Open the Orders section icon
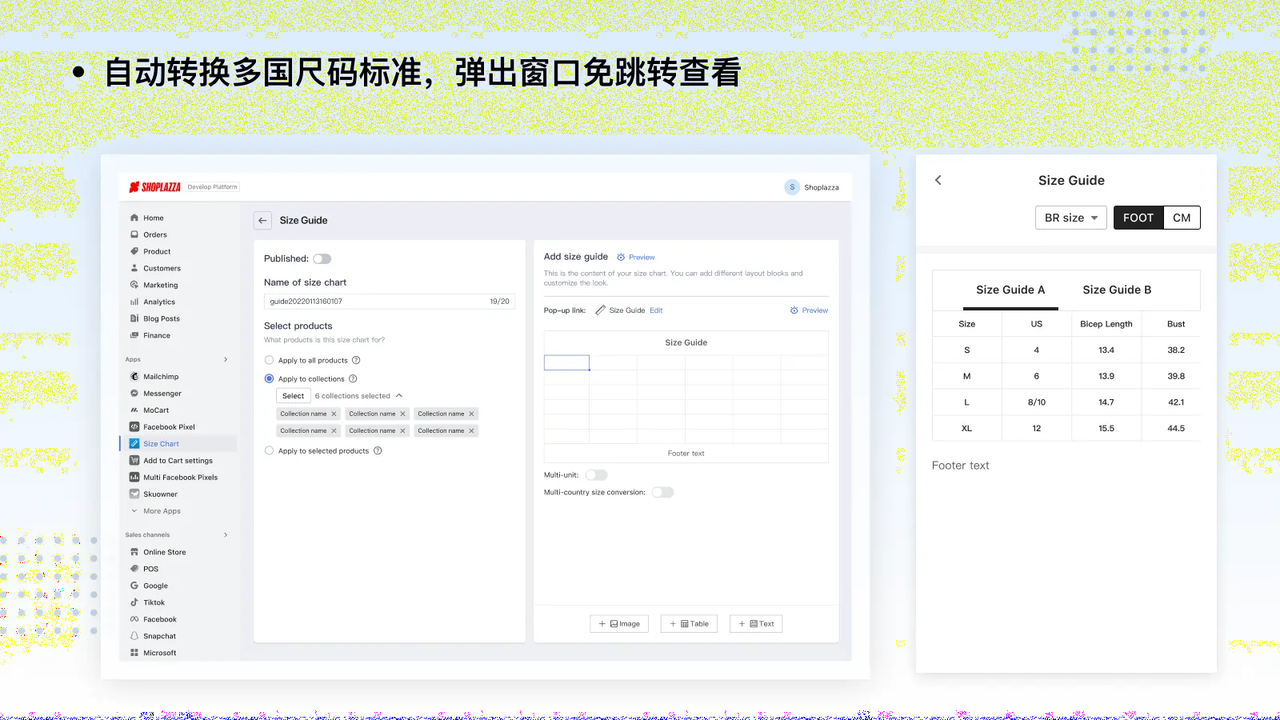Screen dimensions: 1280x720 (x=134, y=235)
